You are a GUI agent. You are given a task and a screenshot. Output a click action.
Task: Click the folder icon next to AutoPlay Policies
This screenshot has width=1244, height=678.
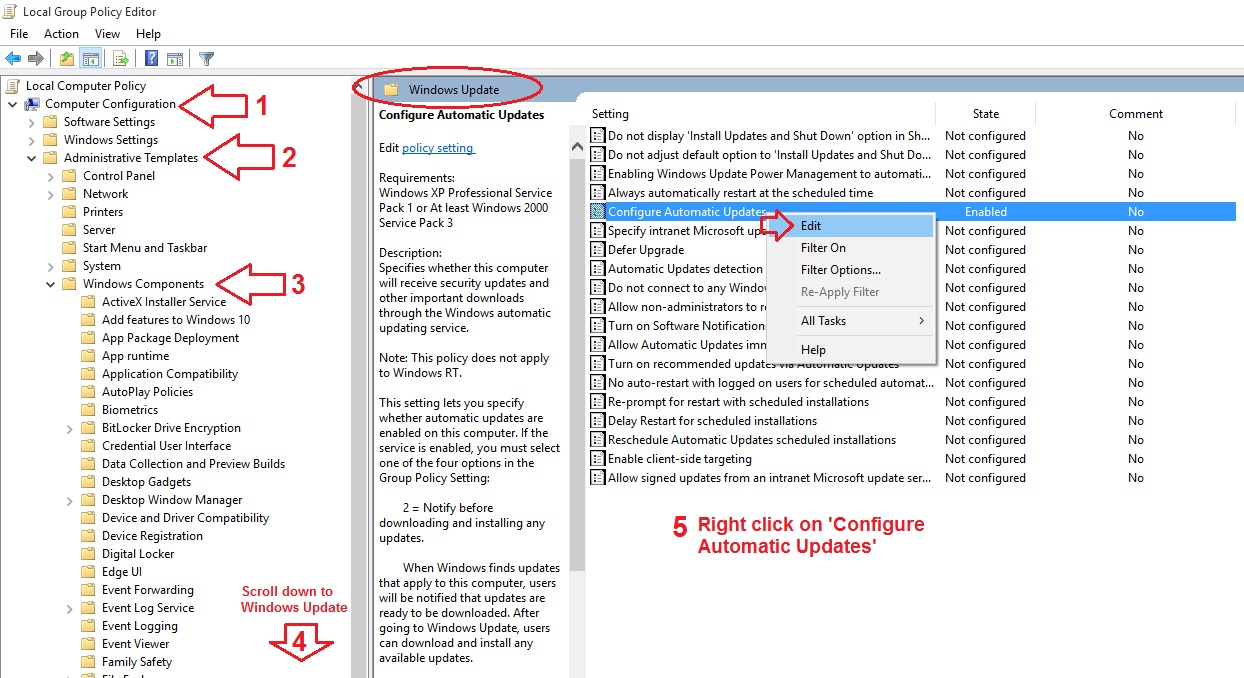tap(88, 392)
